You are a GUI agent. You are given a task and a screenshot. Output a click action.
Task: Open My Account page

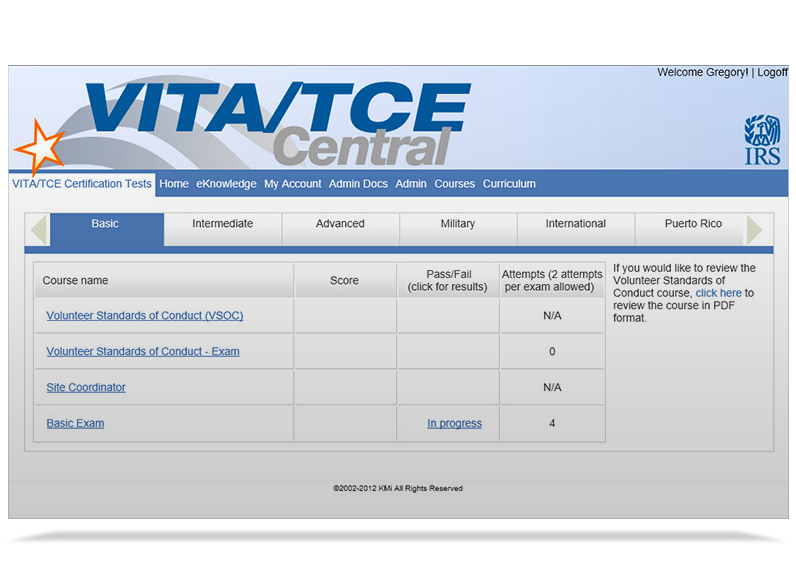point(292,184)
